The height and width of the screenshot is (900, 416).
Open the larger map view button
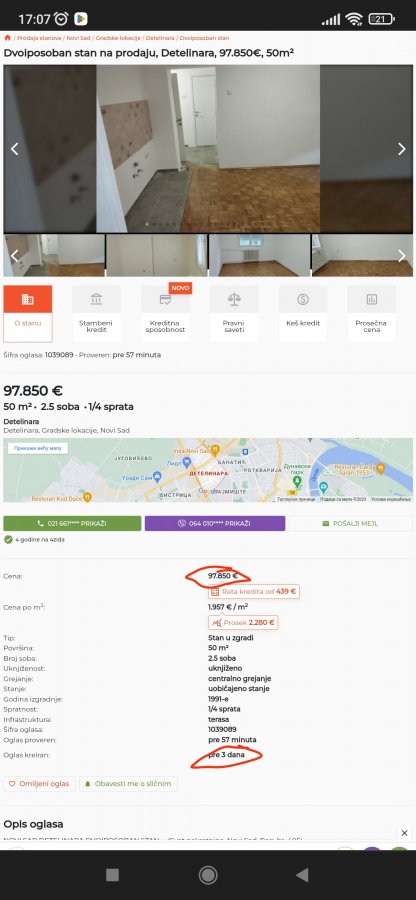(x=38, y=448)
